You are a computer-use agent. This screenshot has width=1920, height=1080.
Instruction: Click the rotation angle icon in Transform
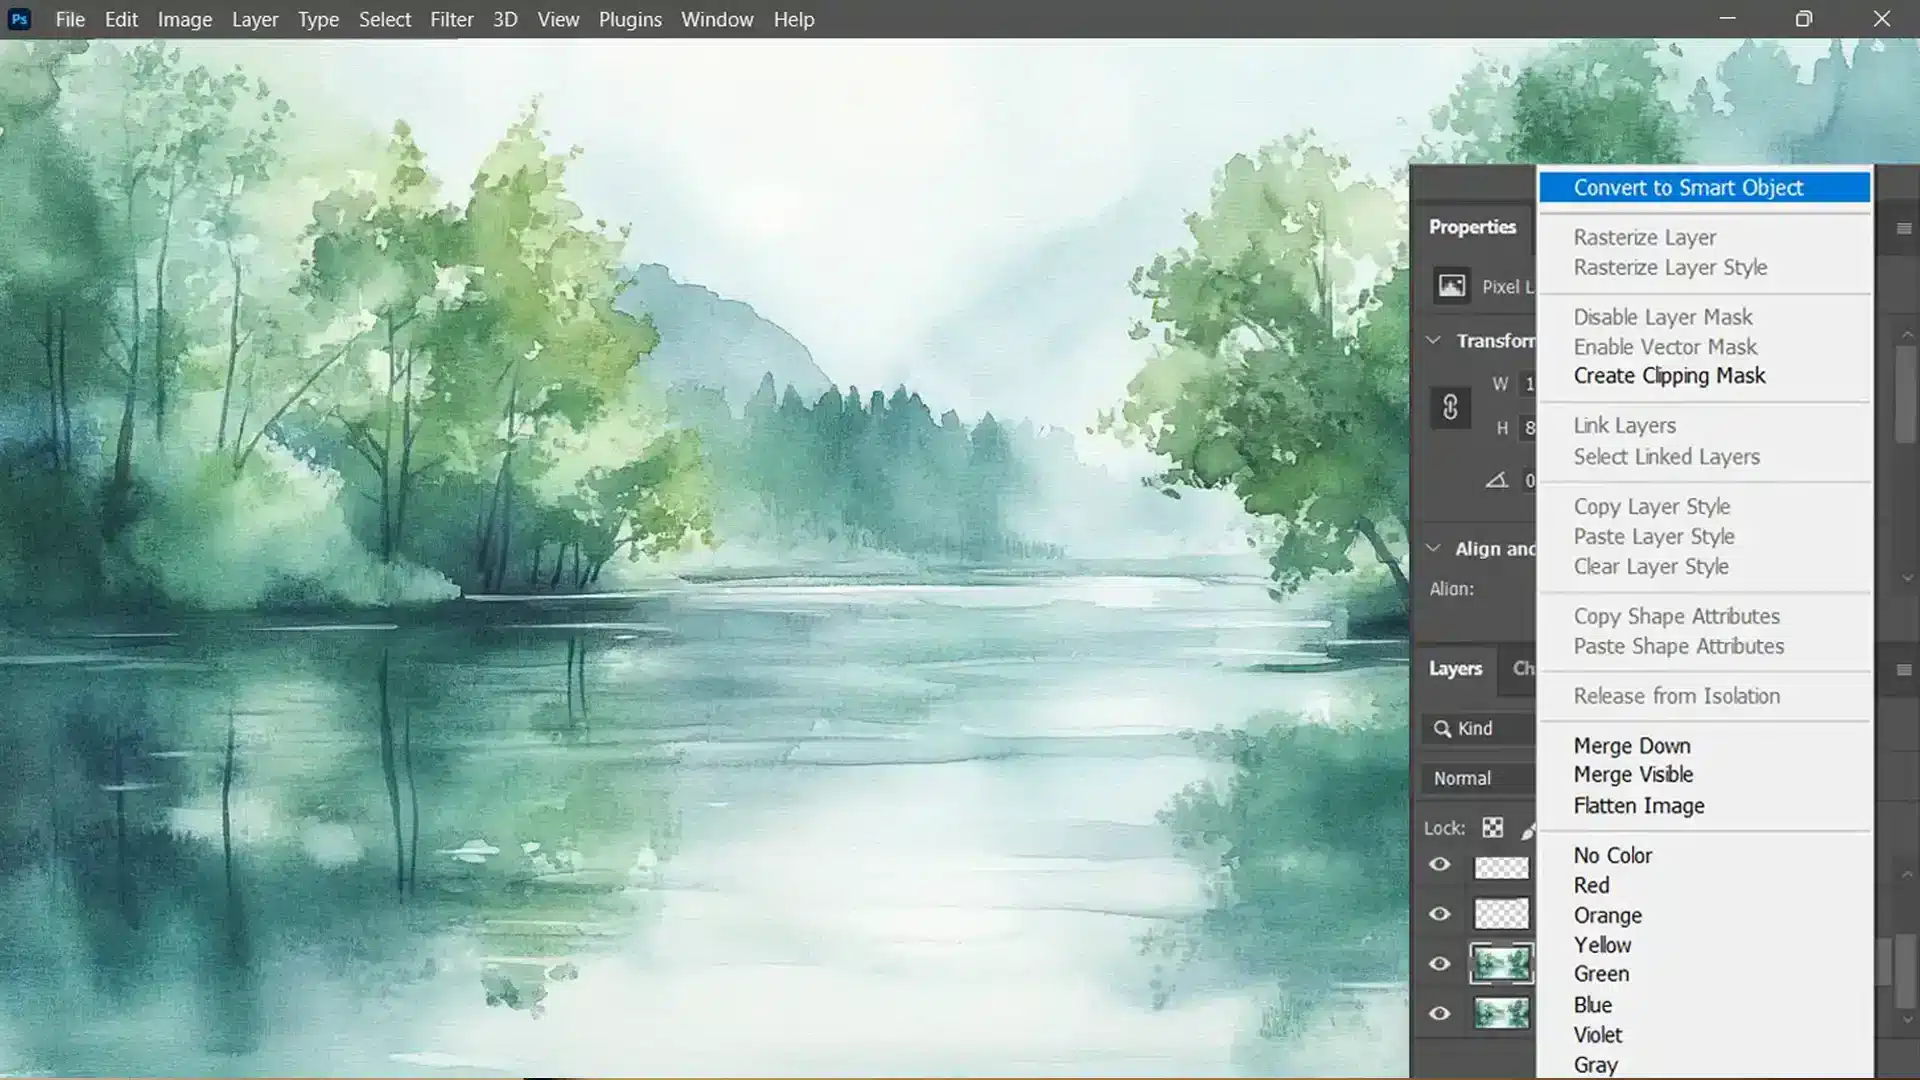(1496, 480)
